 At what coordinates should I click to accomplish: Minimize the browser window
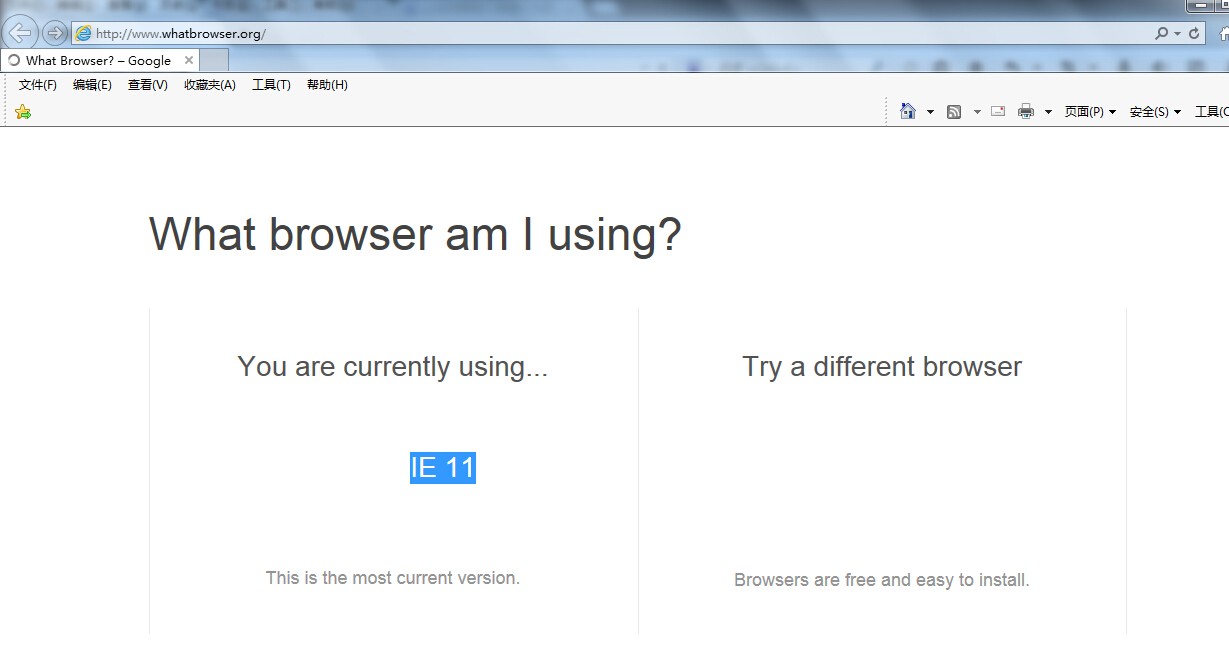(x=1200, y=6)
